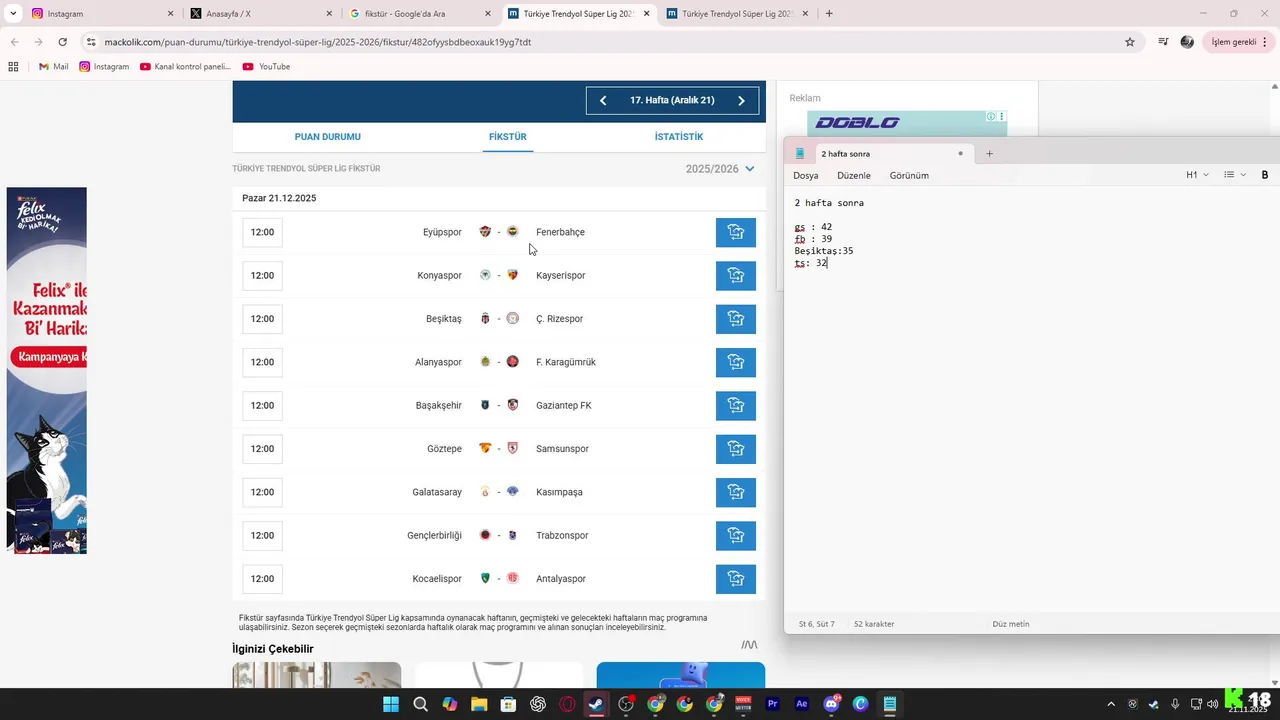Open Discord from the taskbar
Screen dimensions: 1280x720
(832, 704)
